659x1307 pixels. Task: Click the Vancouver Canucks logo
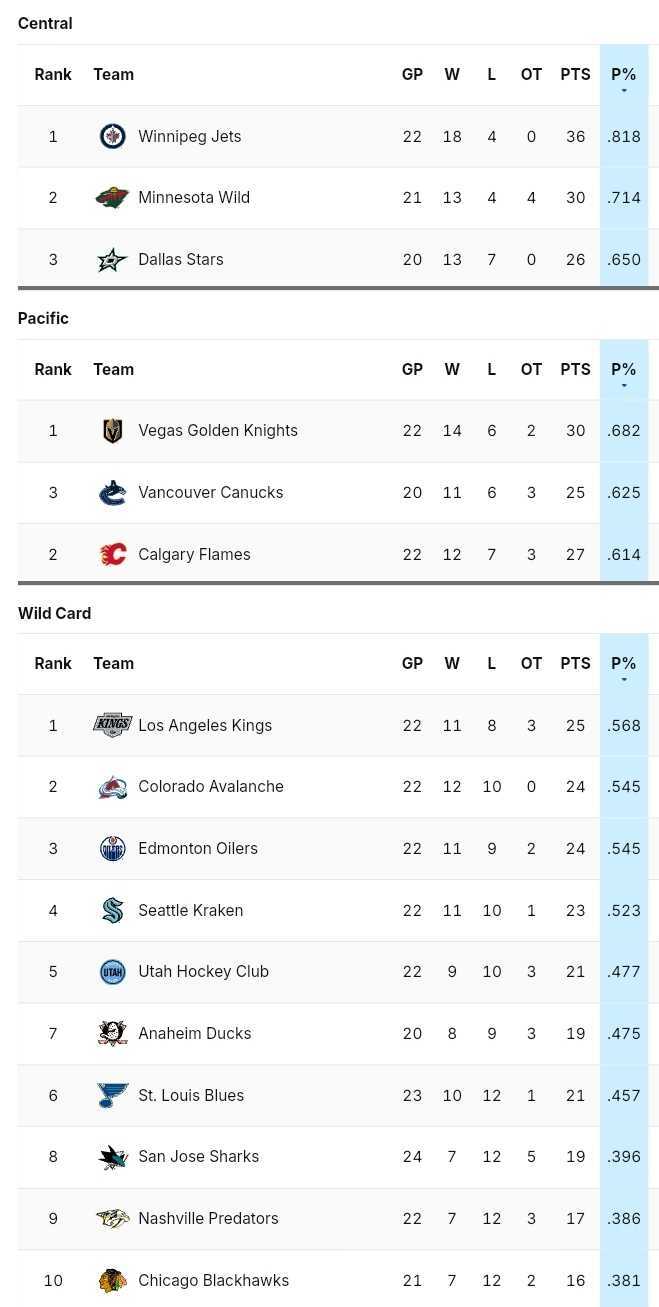click(113, 493)
